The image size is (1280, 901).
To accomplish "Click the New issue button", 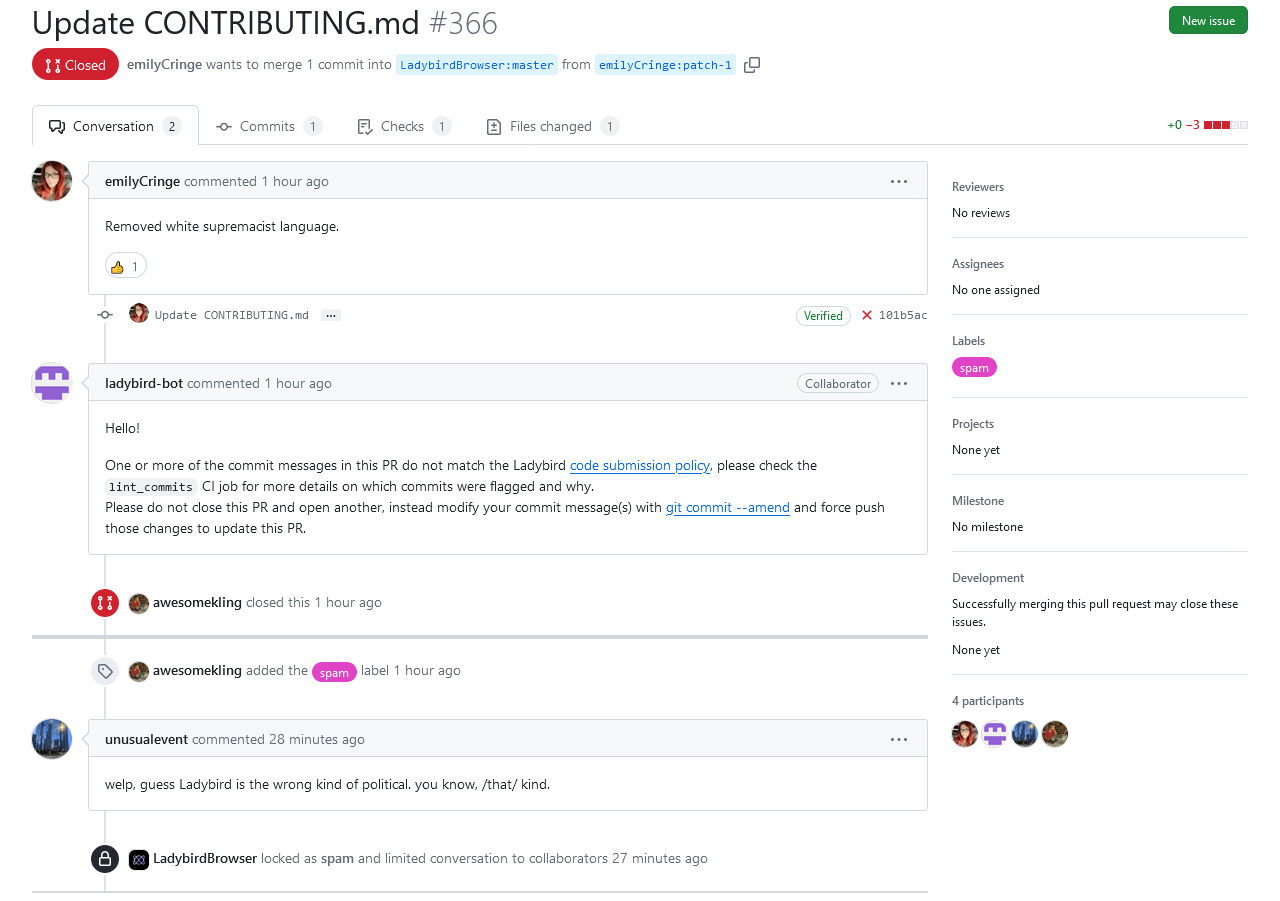I will pos(1208,20).
